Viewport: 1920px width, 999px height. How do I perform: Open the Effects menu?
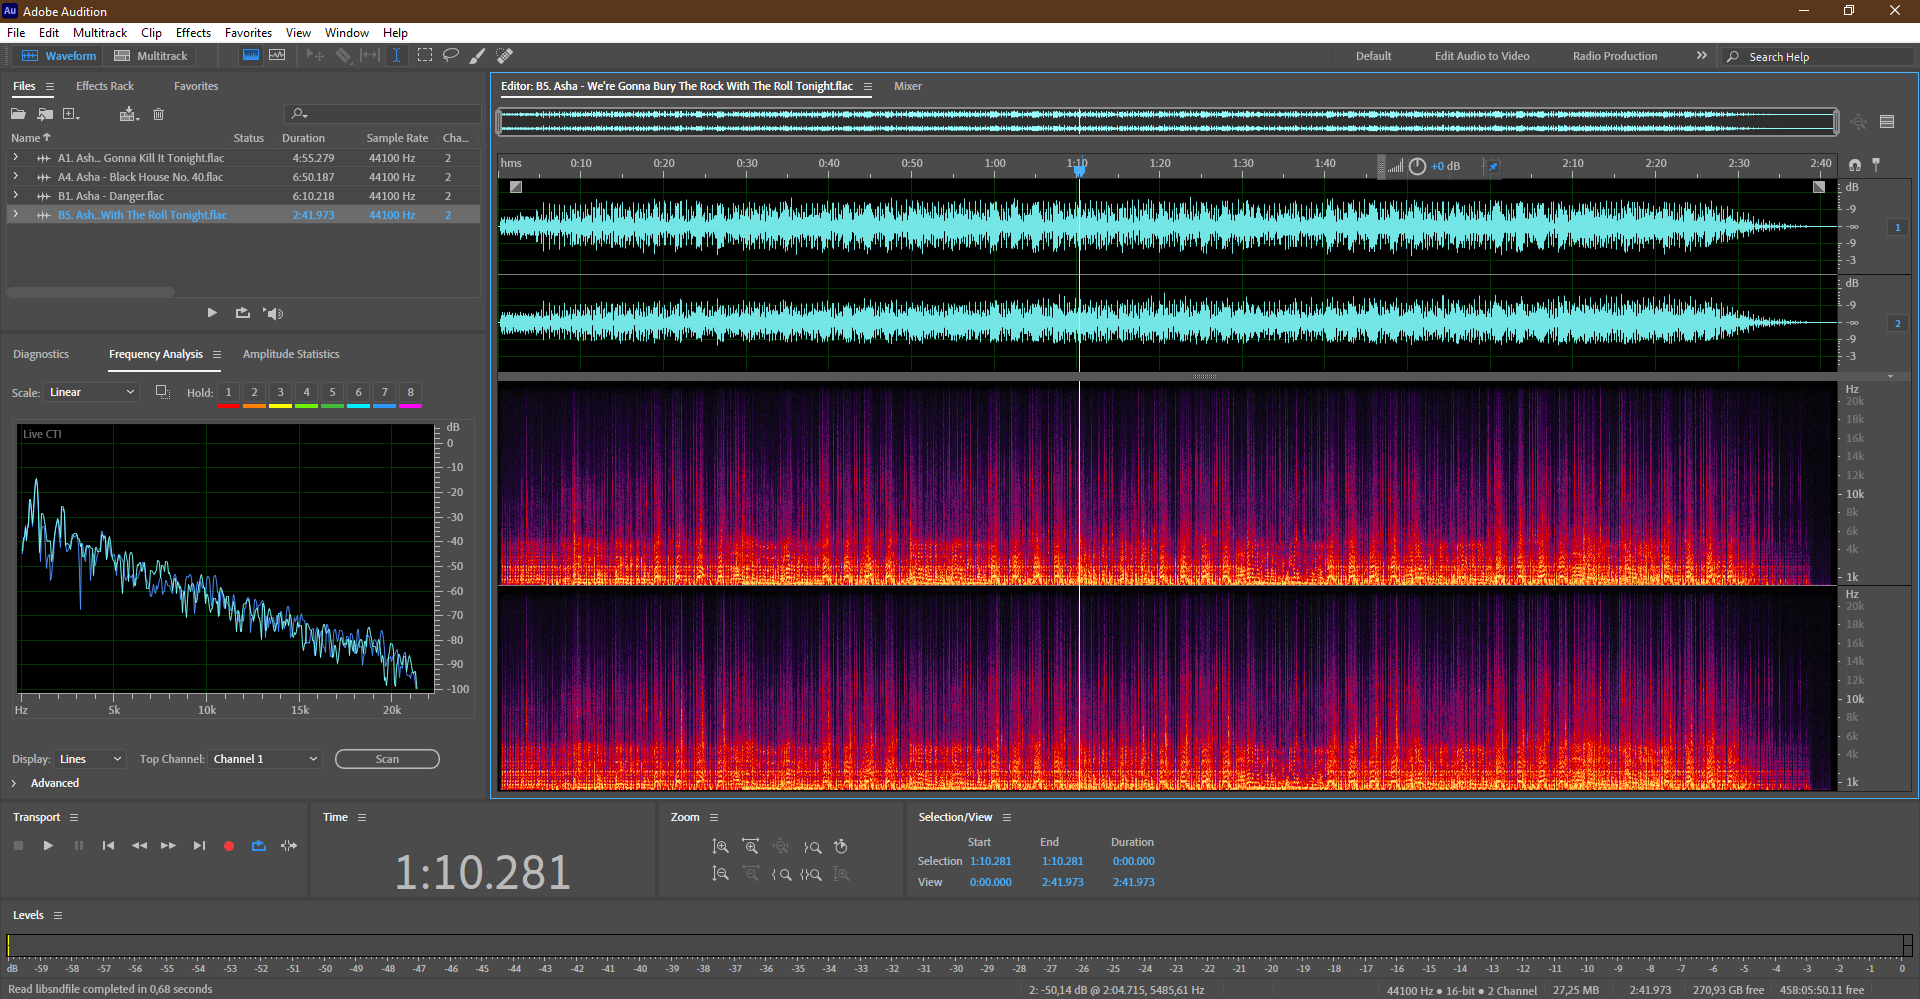193,33
